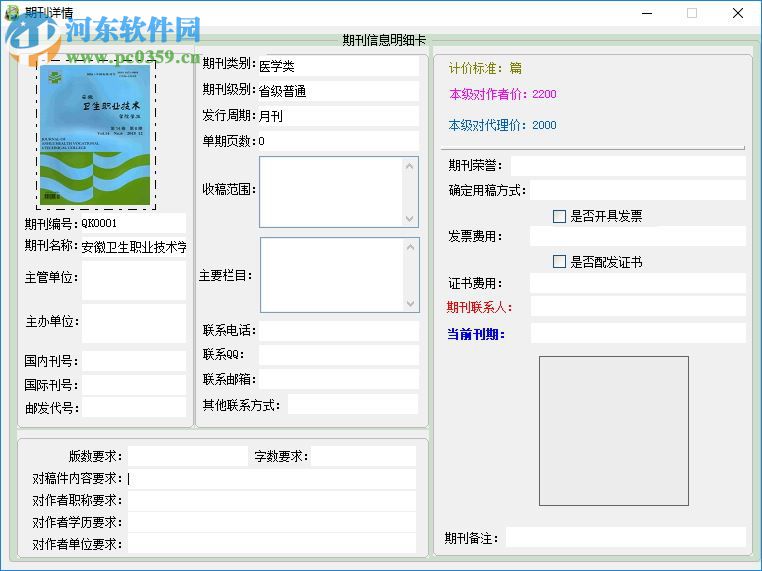The image size is (762, 571).
Task: Click the 当前刊期 input field
Action: [x=638, y=333]
